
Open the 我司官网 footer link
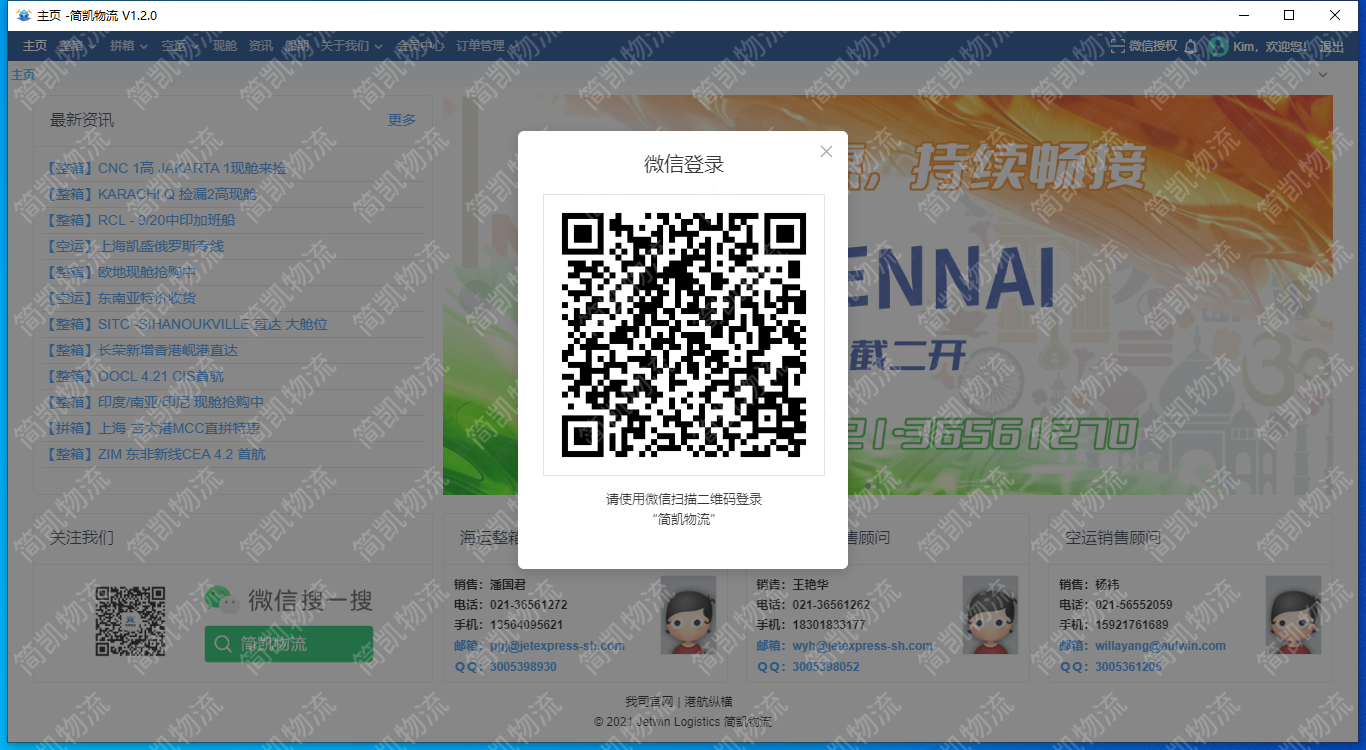point(649,702)
